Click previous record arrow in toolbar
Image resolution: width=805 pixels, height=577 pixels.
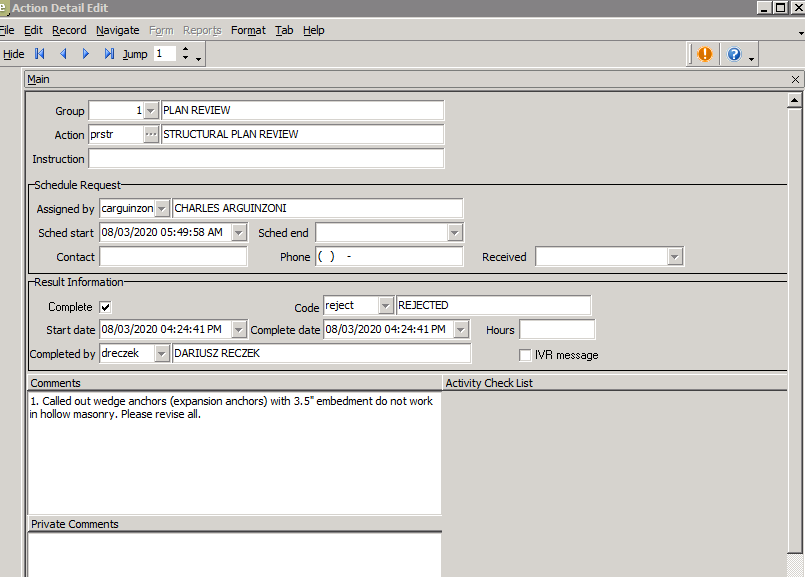63,54
